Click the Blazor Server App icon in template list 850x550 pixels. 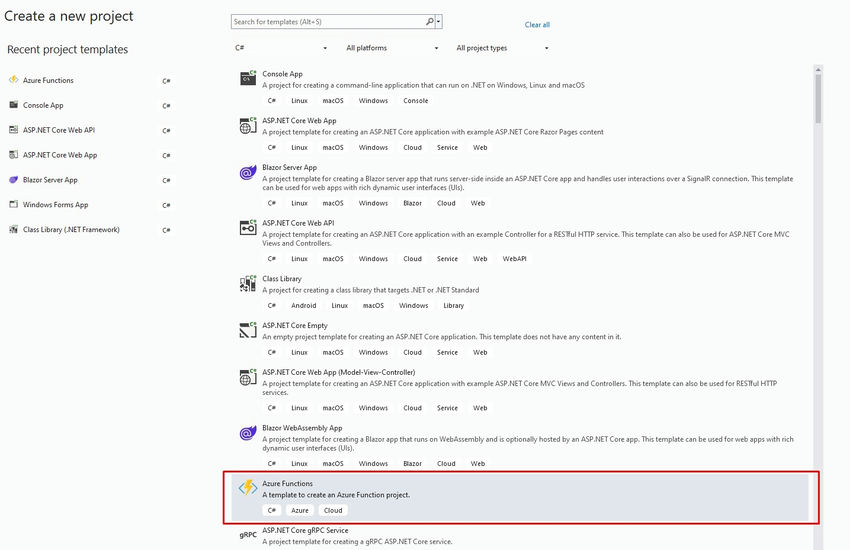point(248,172)
